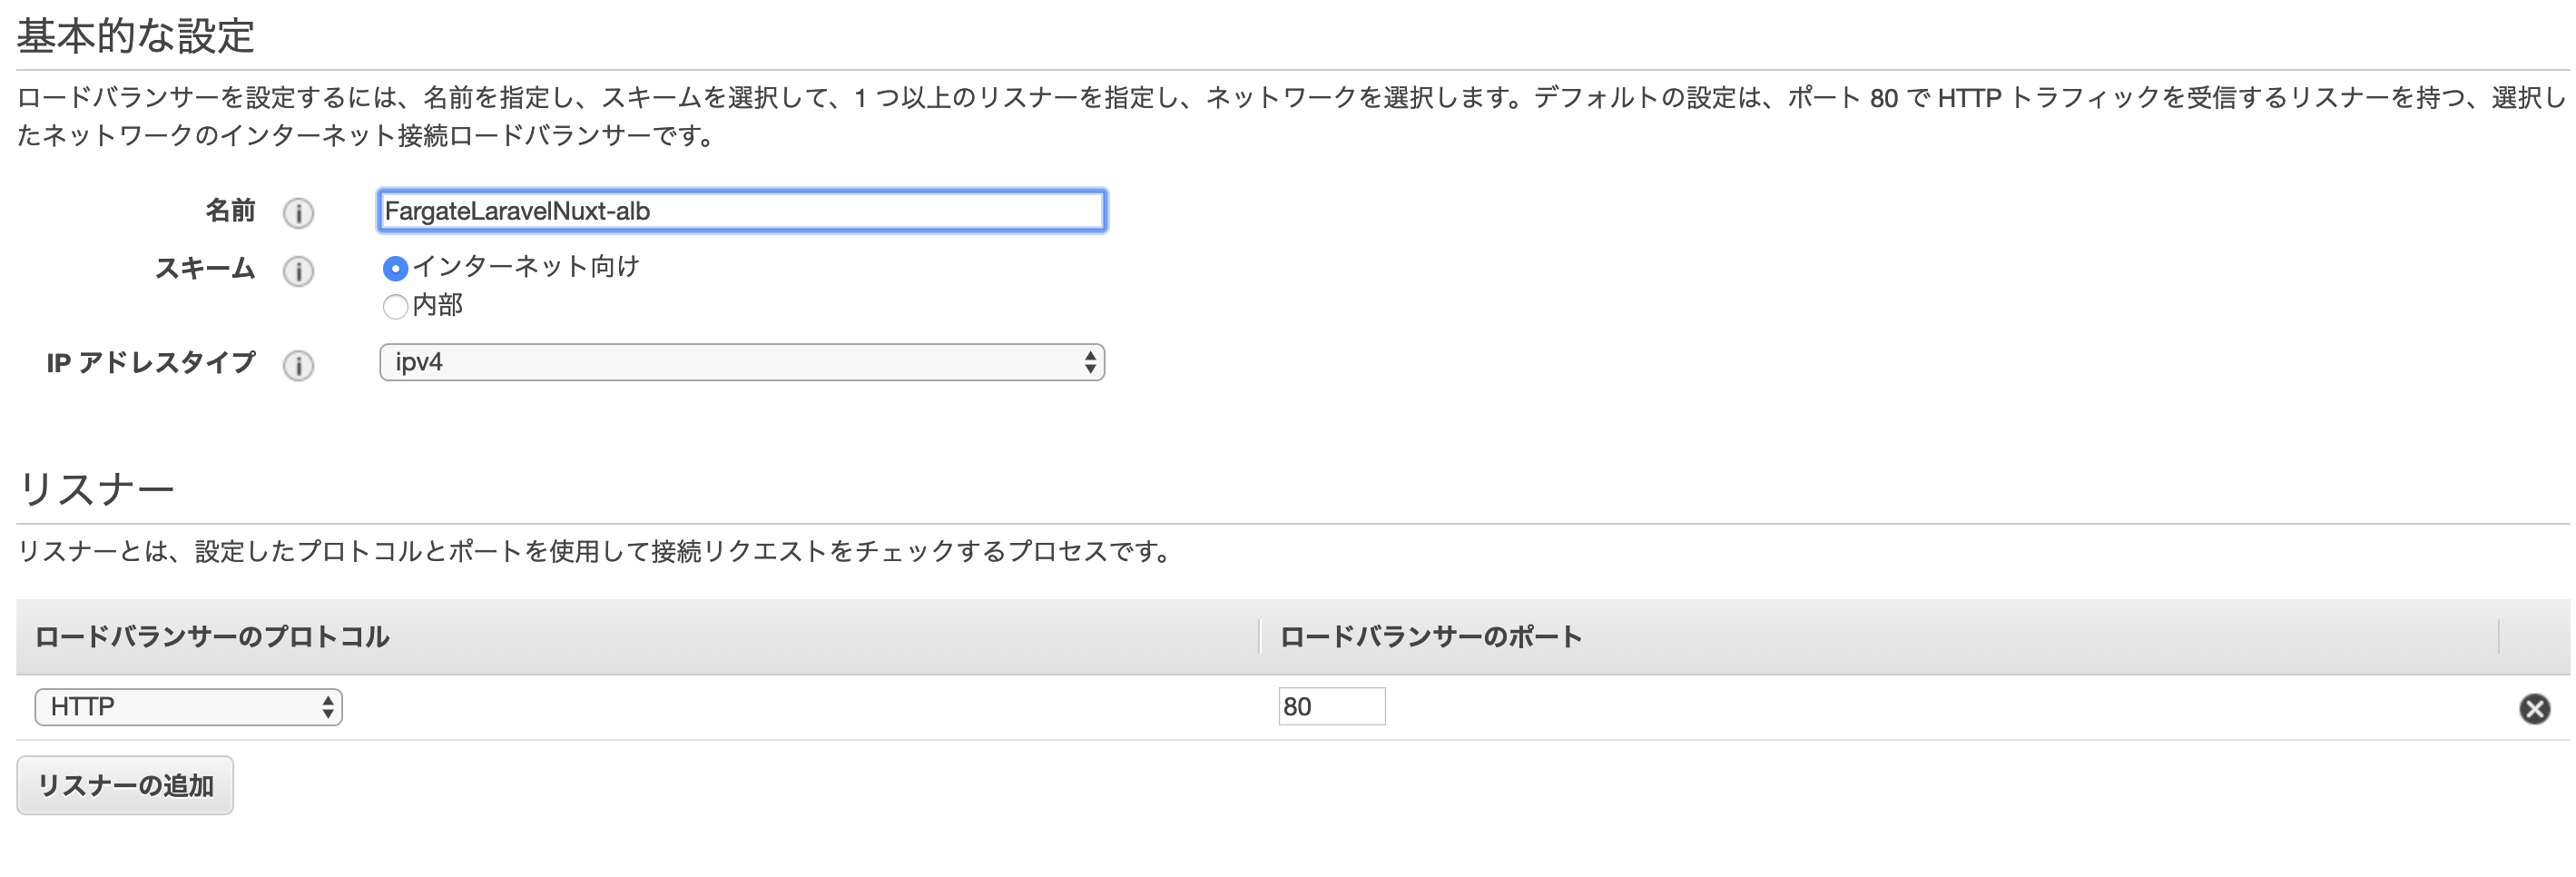This screenshot has width=2576, height=877.
Task: Click the スキーム field label
Action: coord(205,269)
